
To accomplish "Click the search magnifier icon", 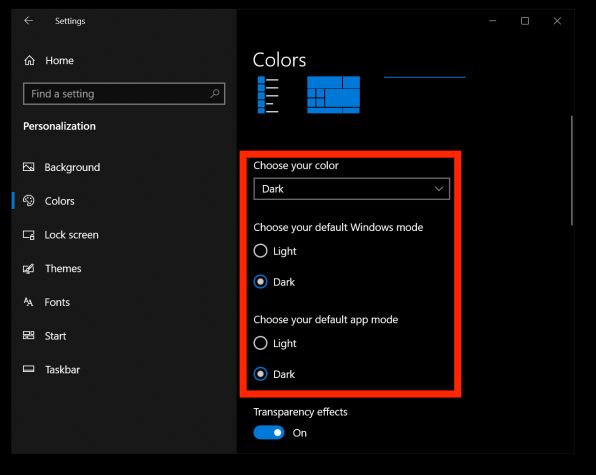I will pyautogui.click(x=215, y=93).
